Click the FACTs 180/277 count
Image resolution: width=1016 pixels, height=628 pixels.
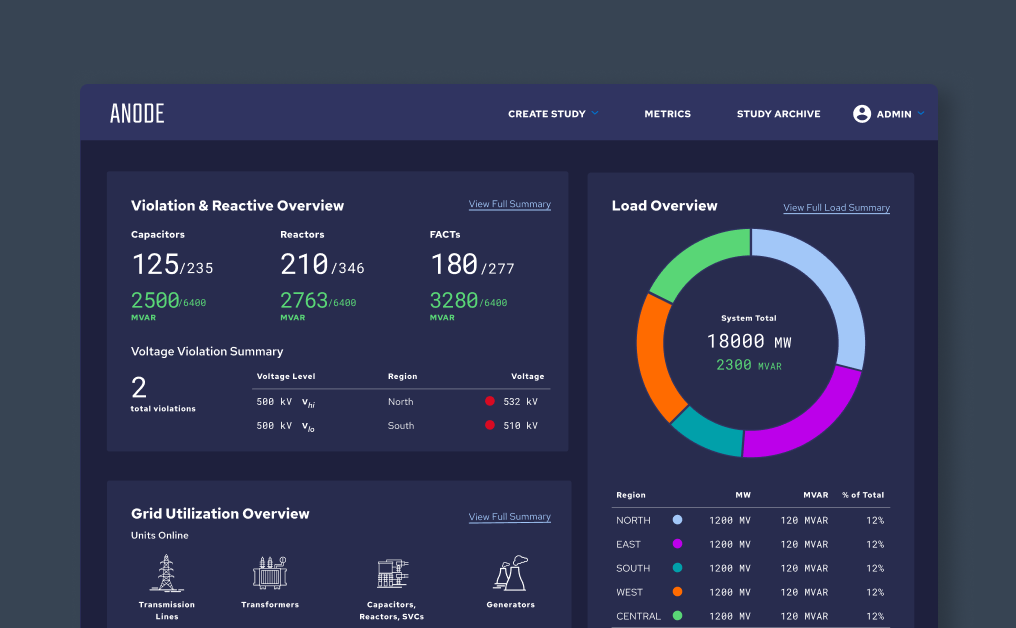(x=472, y=264)
